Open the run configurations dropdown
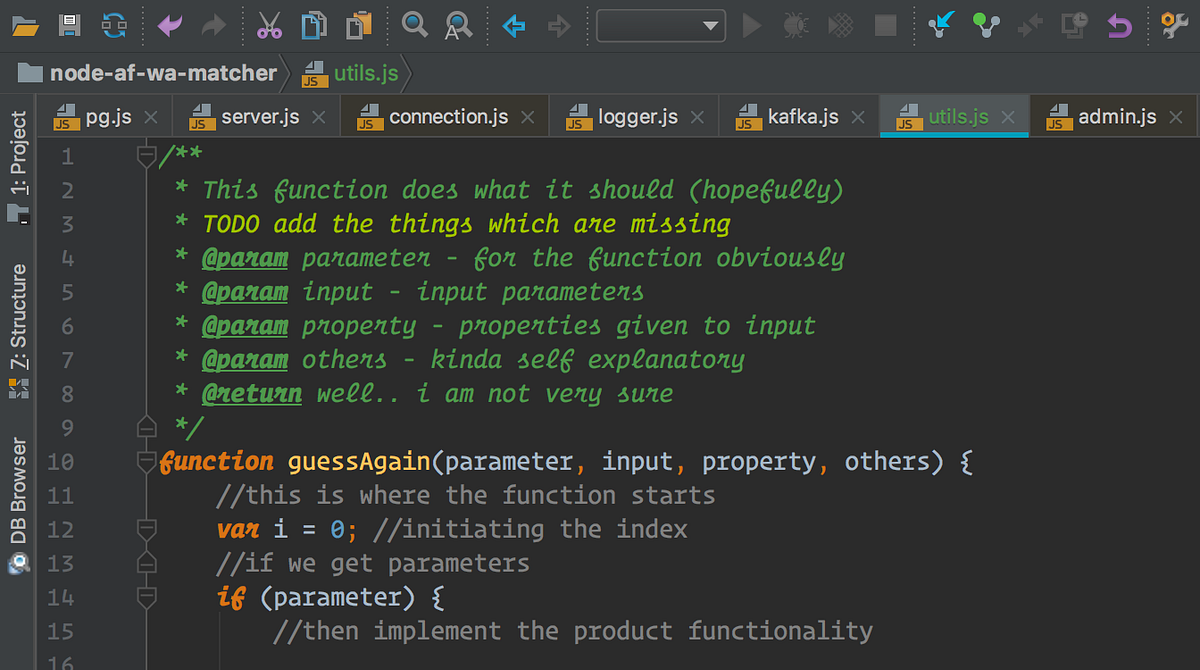Image resolution: width=1200 pixels, height=670 pixels. pyautogui.click(x=660, y=25)
